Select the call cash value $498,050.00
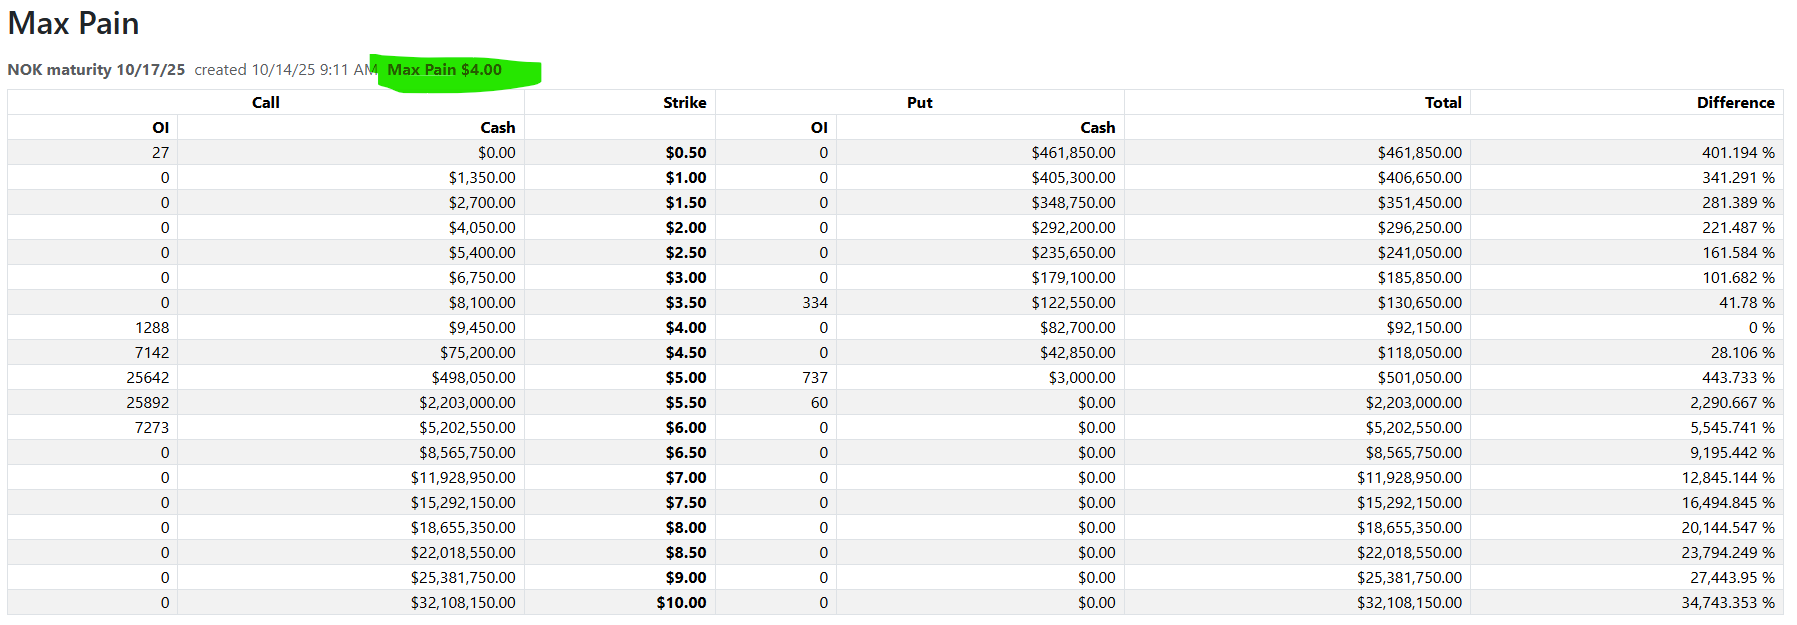Image resolution: width=1797 pixels, height=625 pixels. [473, 378]
